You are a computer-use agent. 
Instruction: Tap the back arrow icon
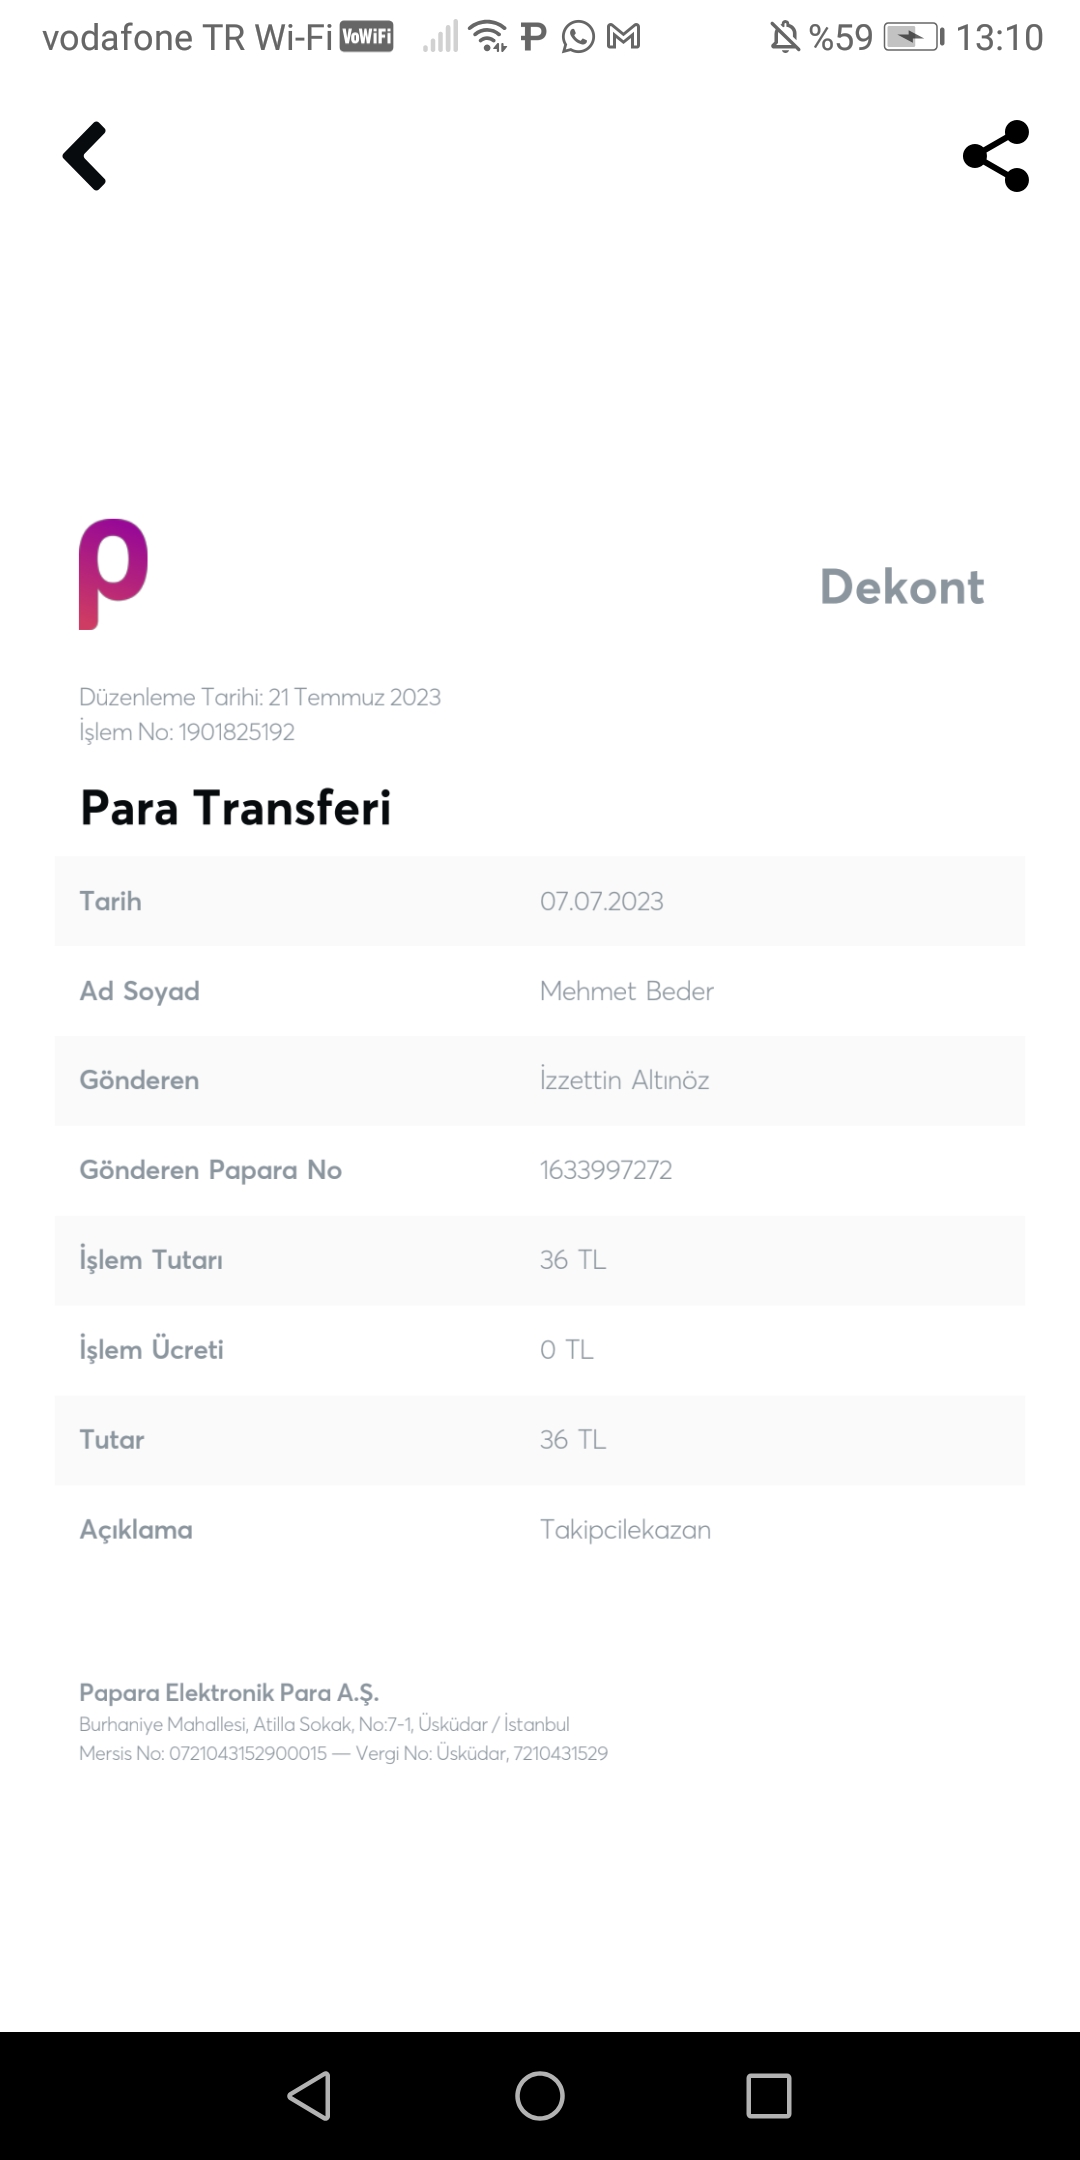(85, 156)
